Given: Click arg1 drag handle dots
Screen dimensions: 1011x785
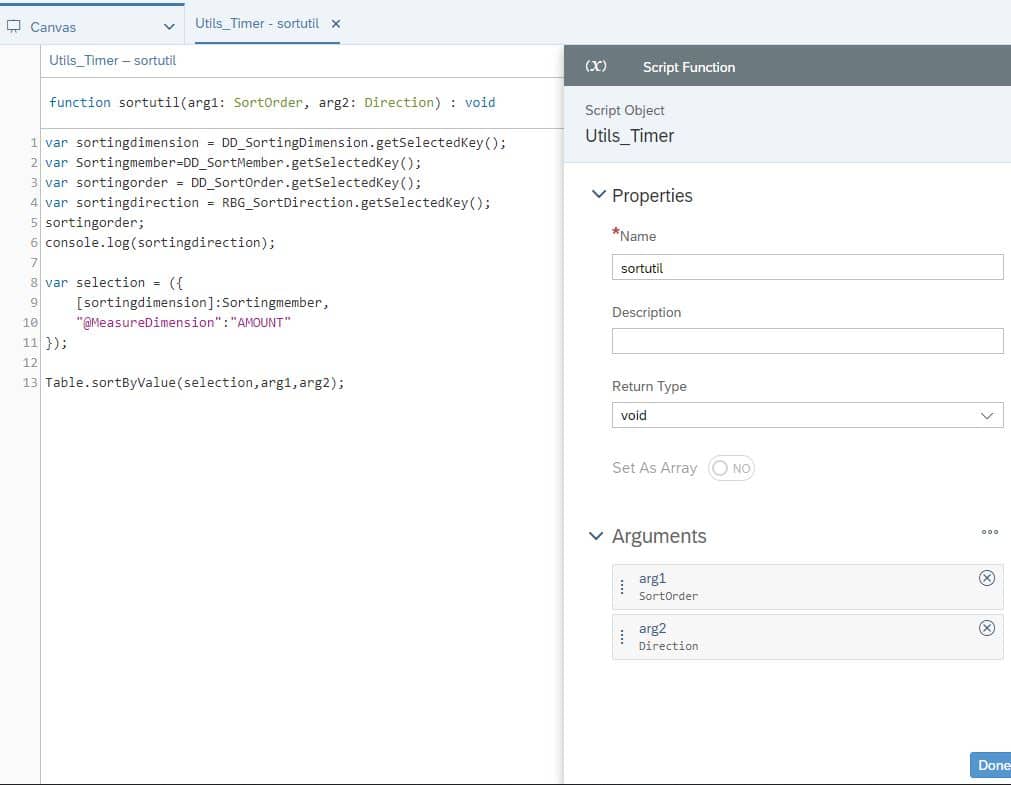Looking at the screenshot, I should click(x=622, y=586).
